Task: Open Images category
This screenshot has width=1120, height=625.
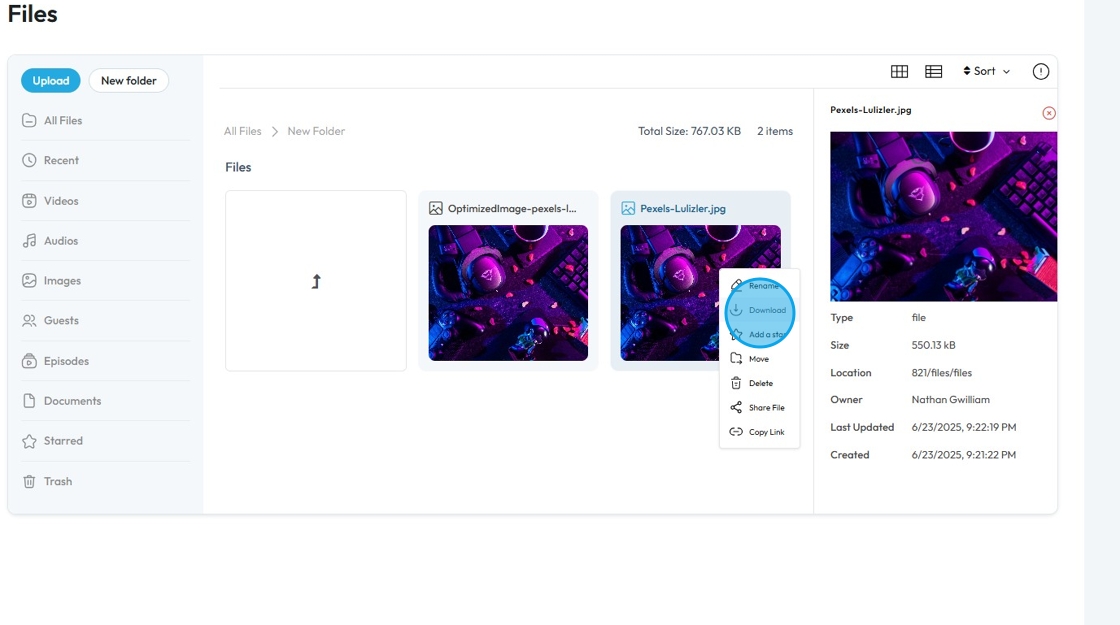Action: coord(62,281)
